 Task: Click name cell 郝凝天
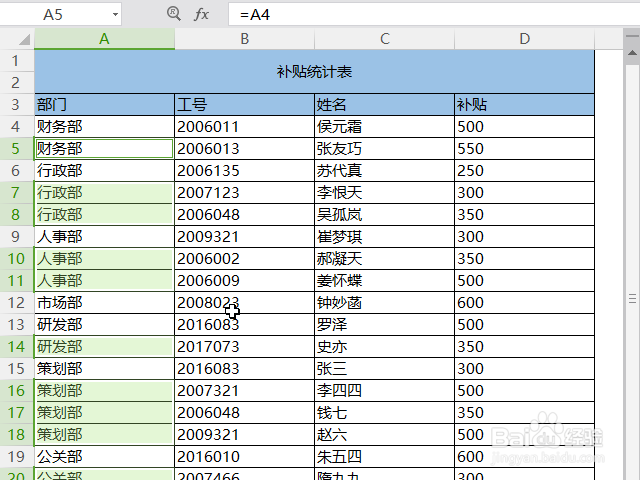coord(384,259)
